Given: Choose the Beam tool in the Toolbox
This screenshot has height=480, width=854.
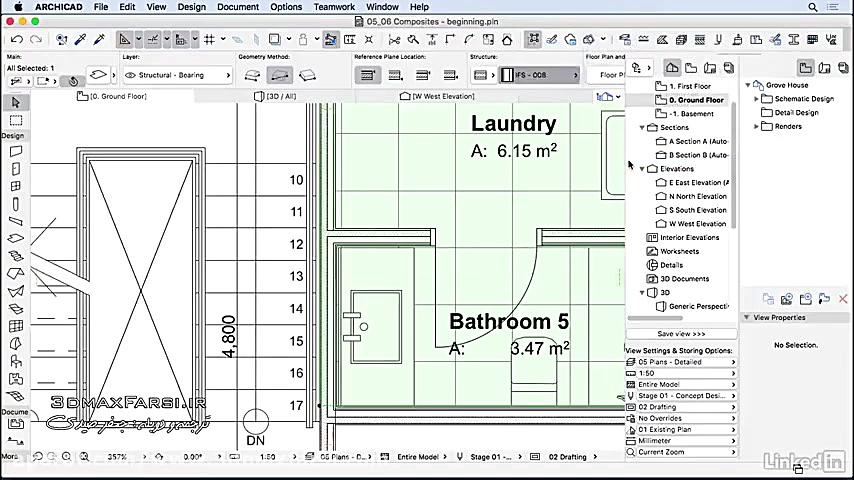Looking at the screenshot, I should [16, 221].
